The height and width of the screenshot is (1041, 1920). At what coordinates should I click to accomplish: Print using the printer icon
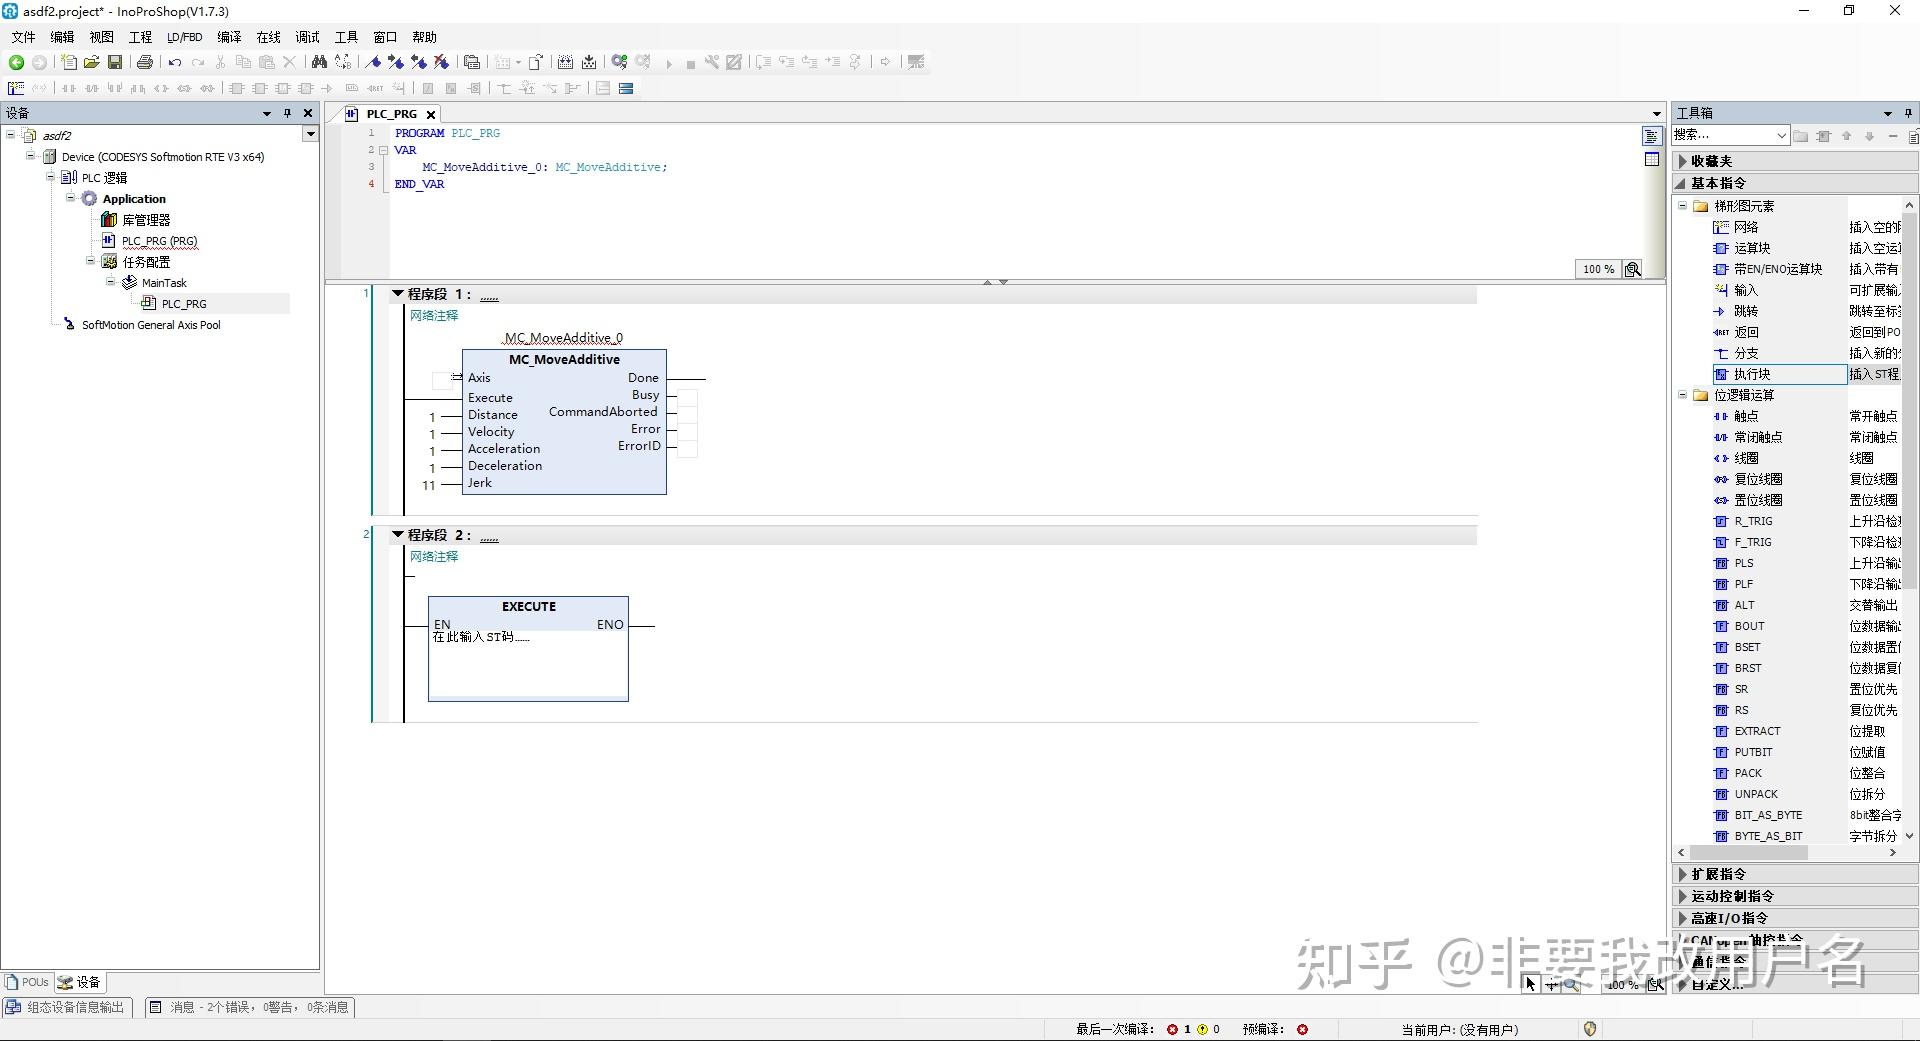145,62
